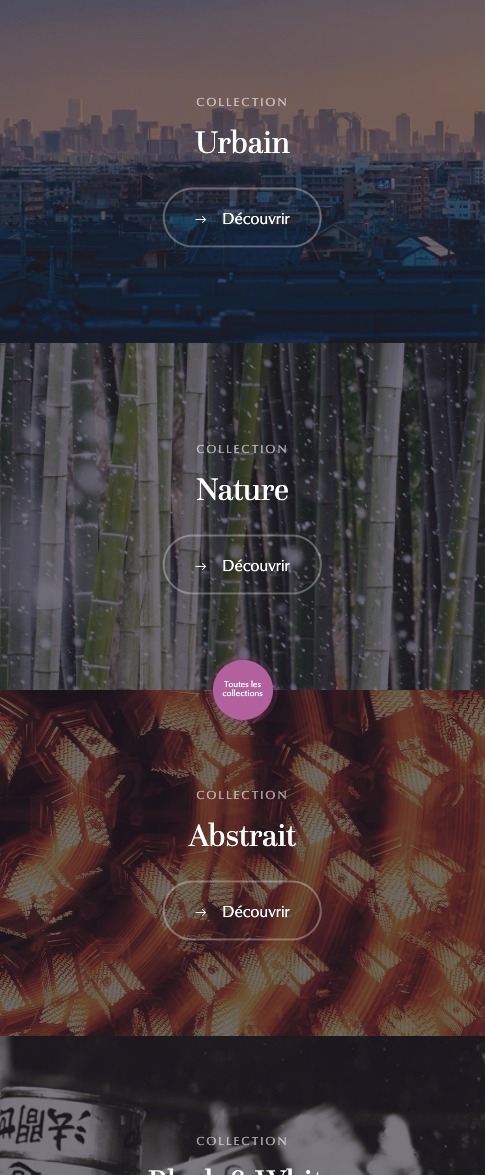Select the Abstrait collection title
This screenshot has width=485, height=1175.
[242, 836]
